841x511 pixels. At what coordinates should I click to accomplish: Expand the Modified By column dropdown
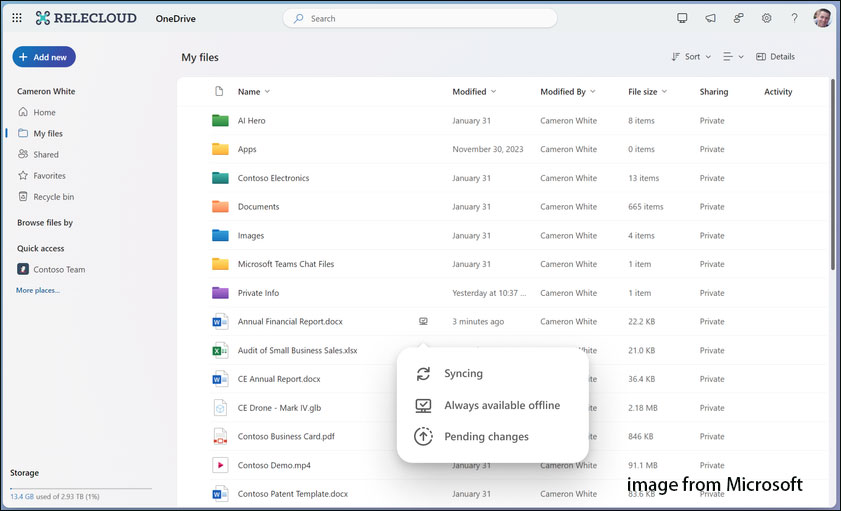tap(593, 92)
